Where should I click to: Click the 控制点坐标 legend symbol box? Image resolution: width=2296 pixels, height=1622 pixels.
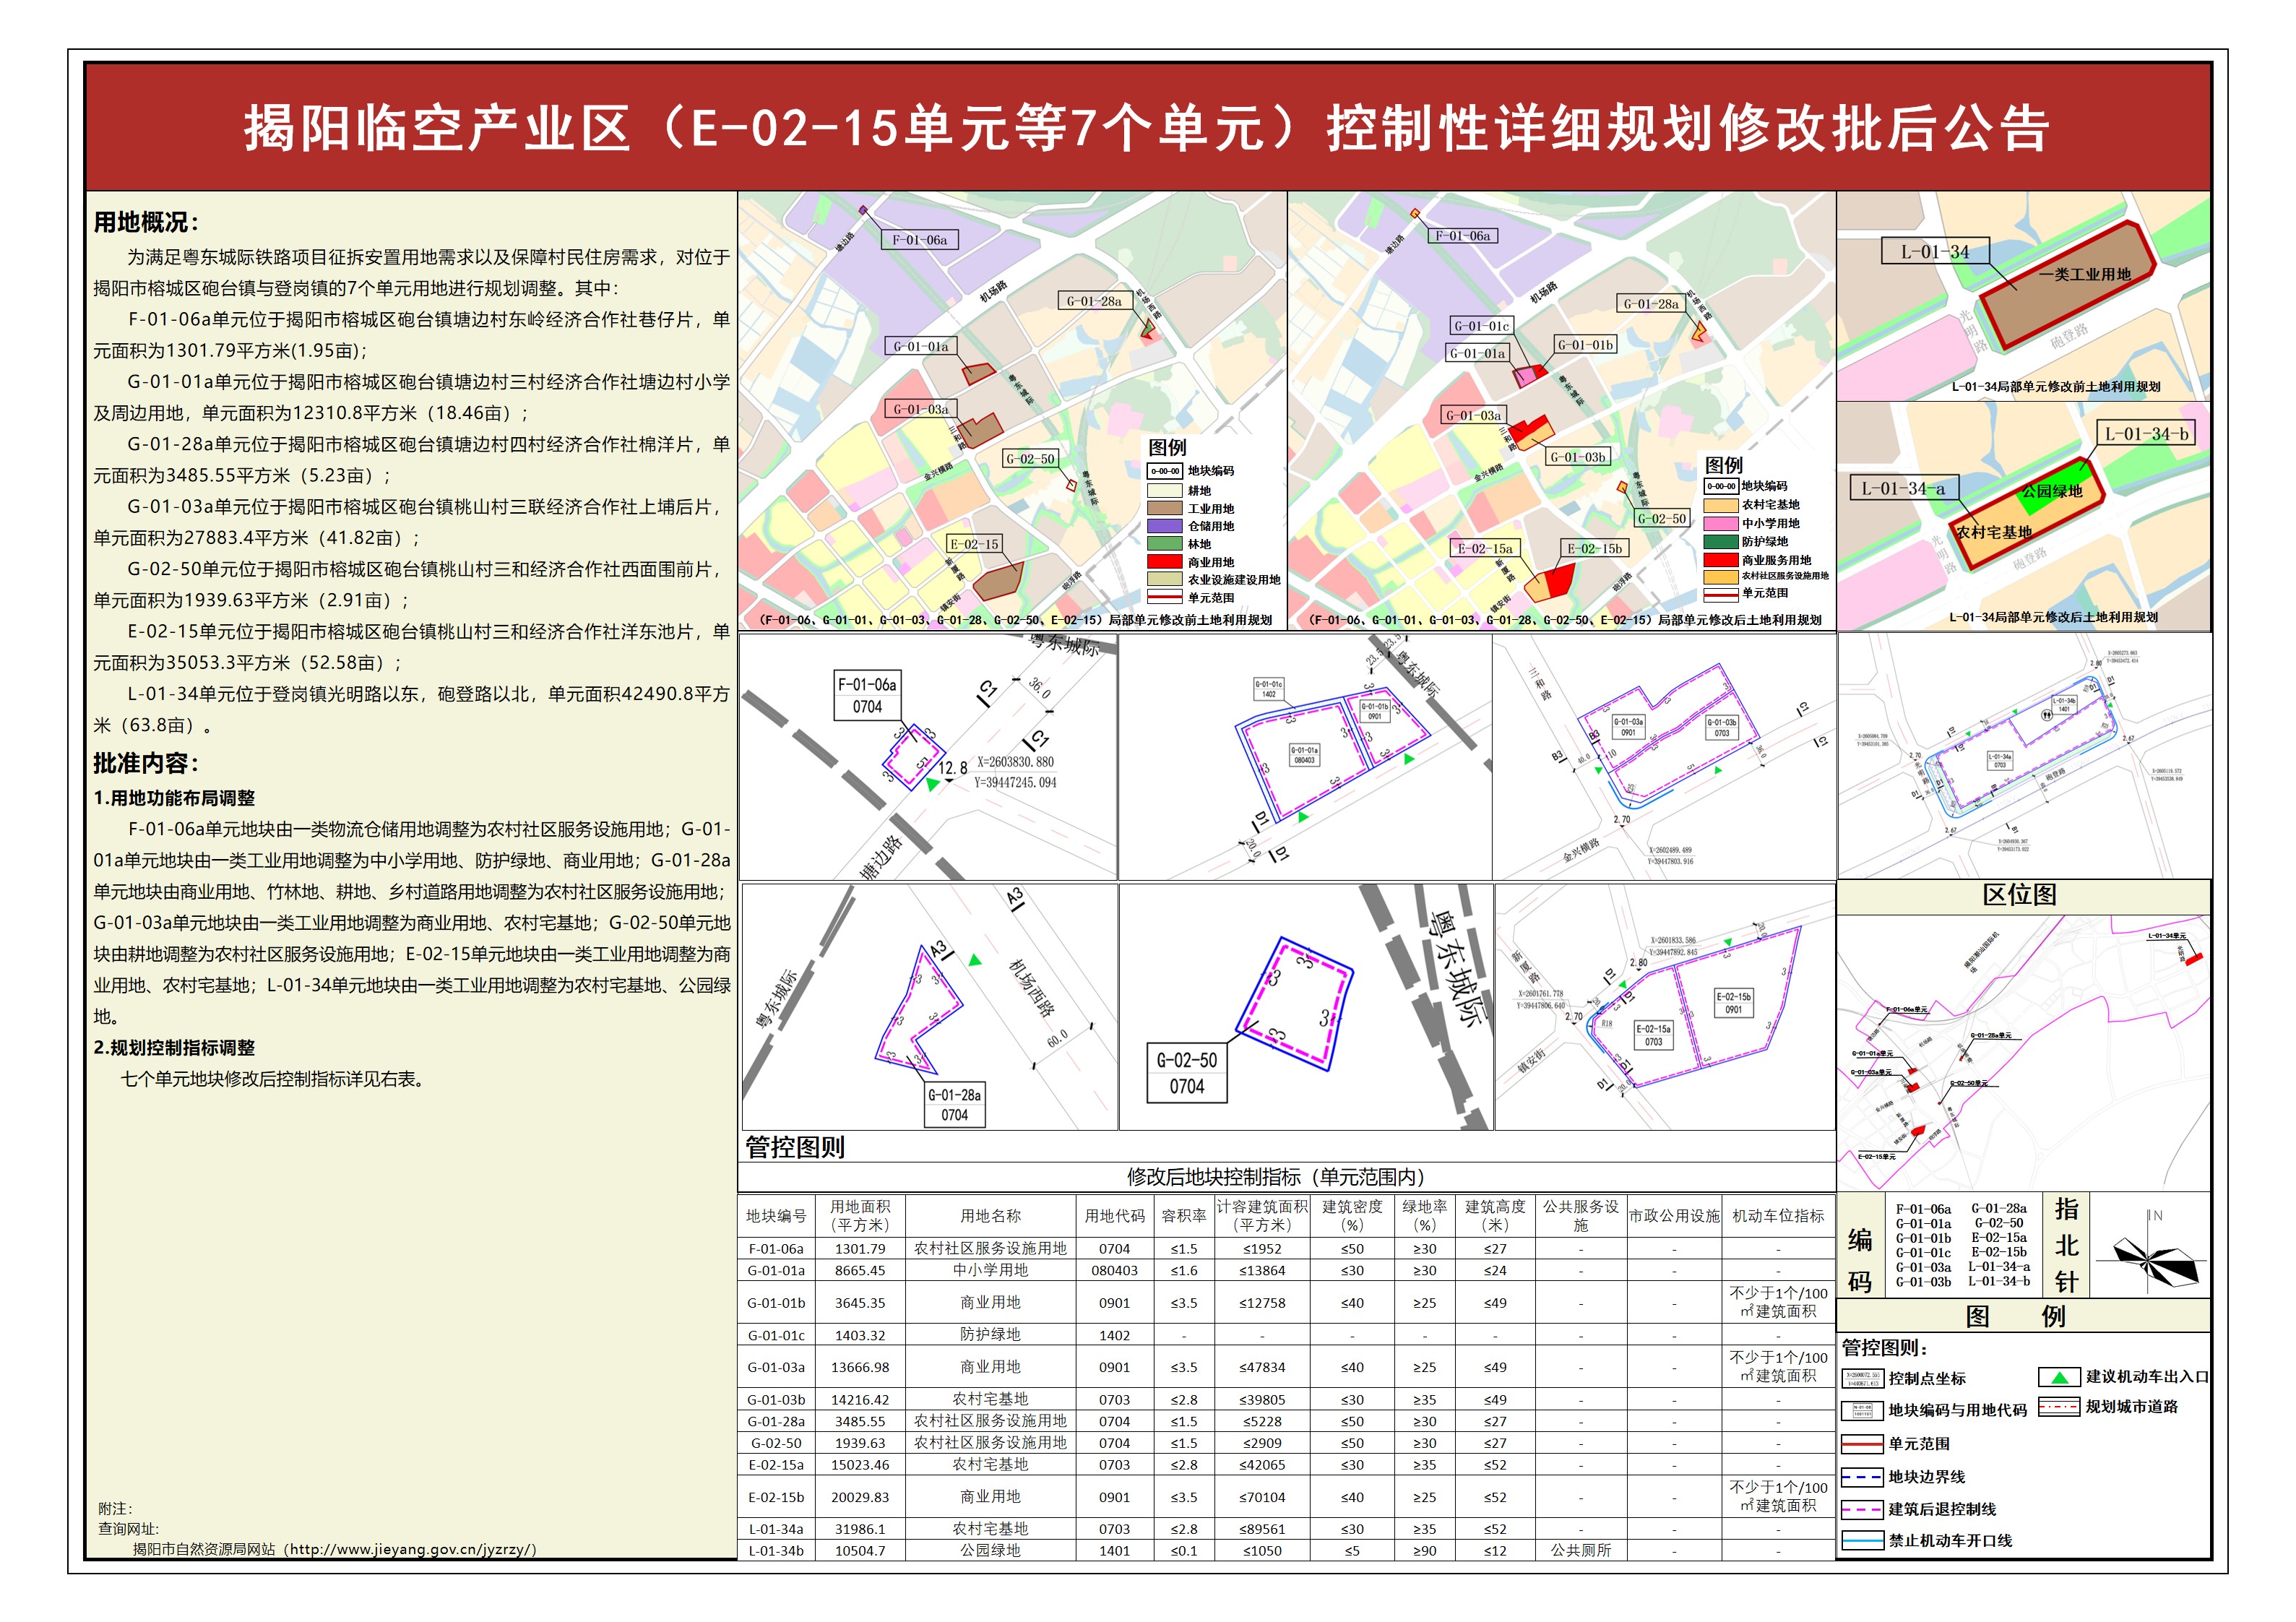coord(1862,1379)
